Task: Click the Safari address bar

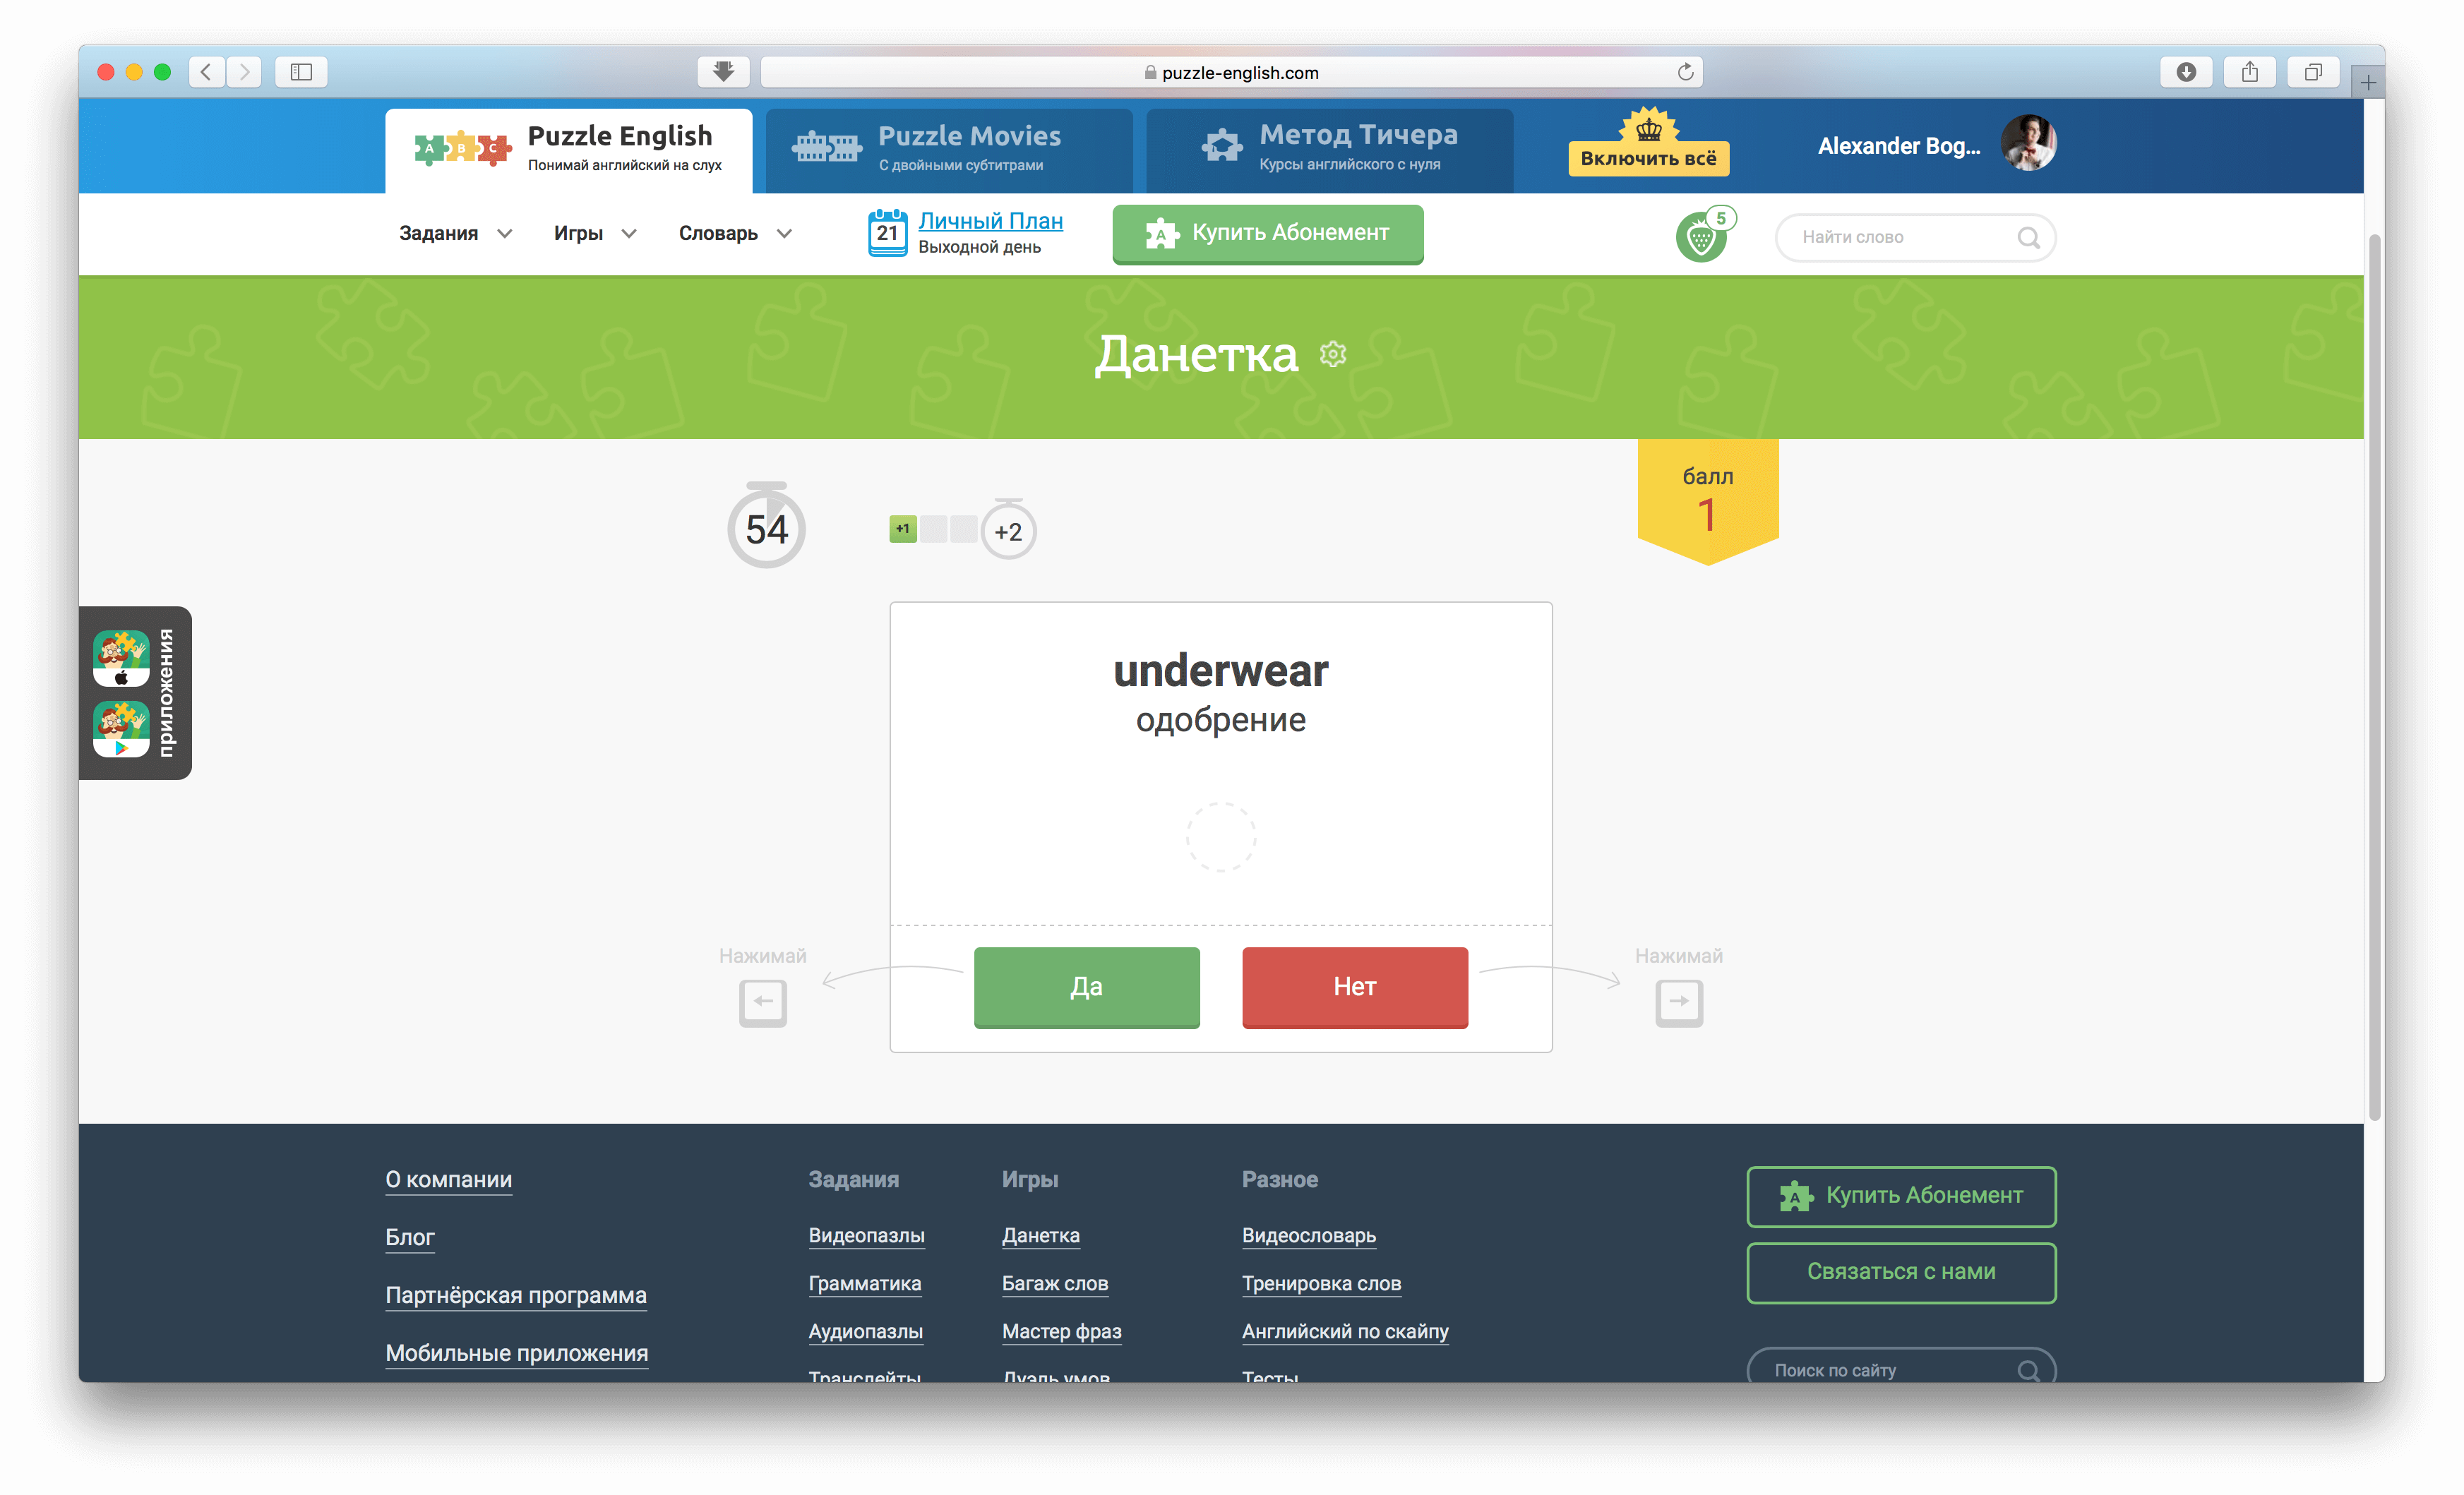Action: 1231,72
